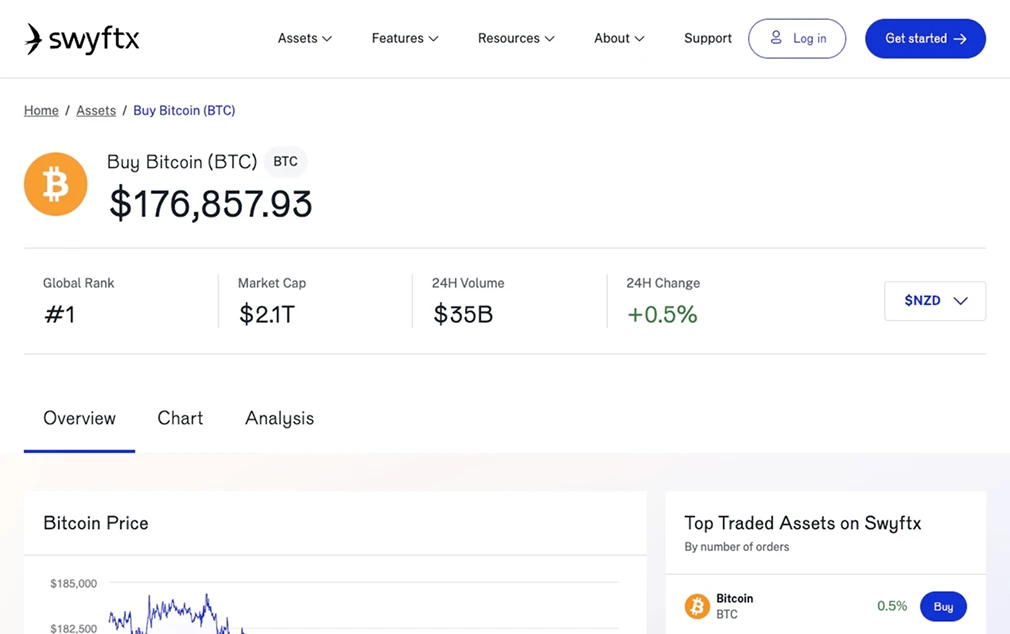Viewport: 1010px width, 634px height.
Task: Click the Market Cap $2.1T value
Action: click(267, 314)
